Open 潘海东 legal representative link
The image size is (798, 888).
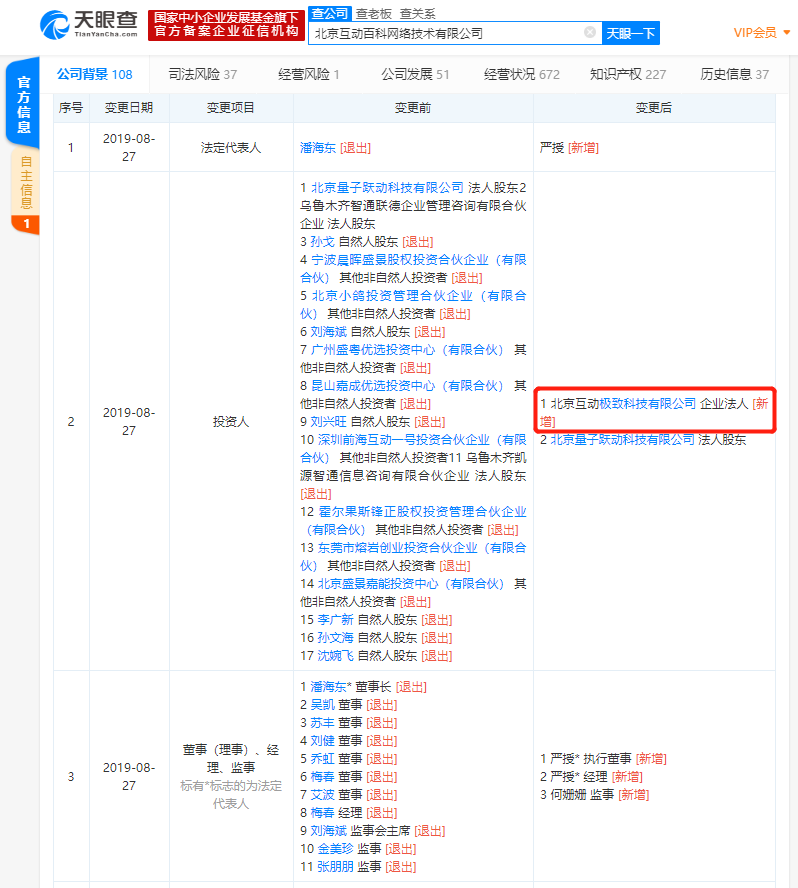[318, 148]
